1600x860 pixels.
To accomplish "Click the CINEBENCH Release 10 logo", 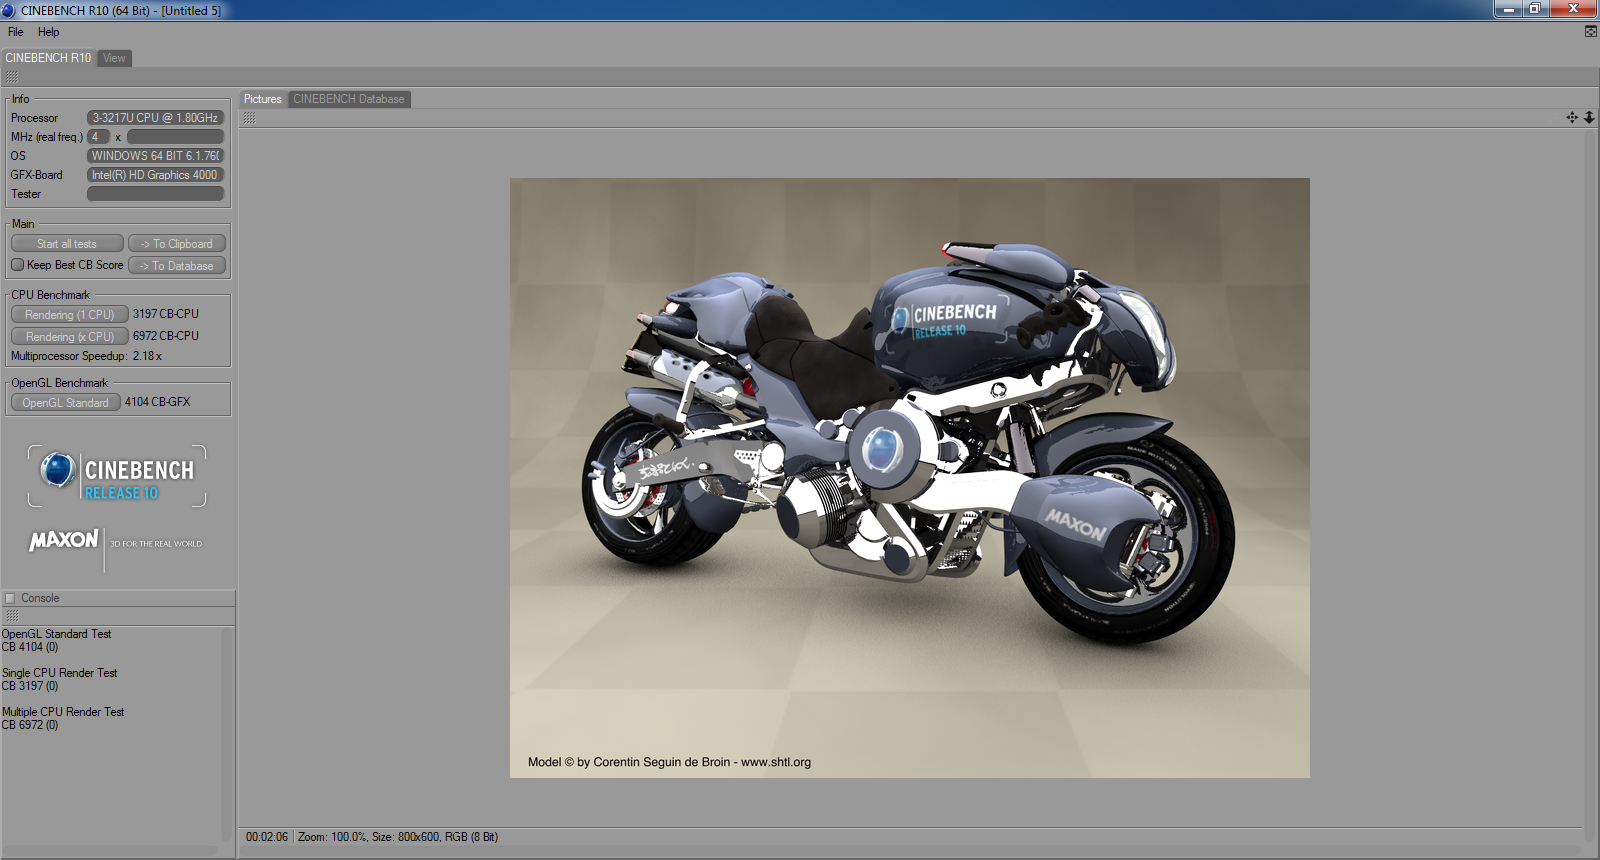I will pyautogui.click(x=117, y=476).
